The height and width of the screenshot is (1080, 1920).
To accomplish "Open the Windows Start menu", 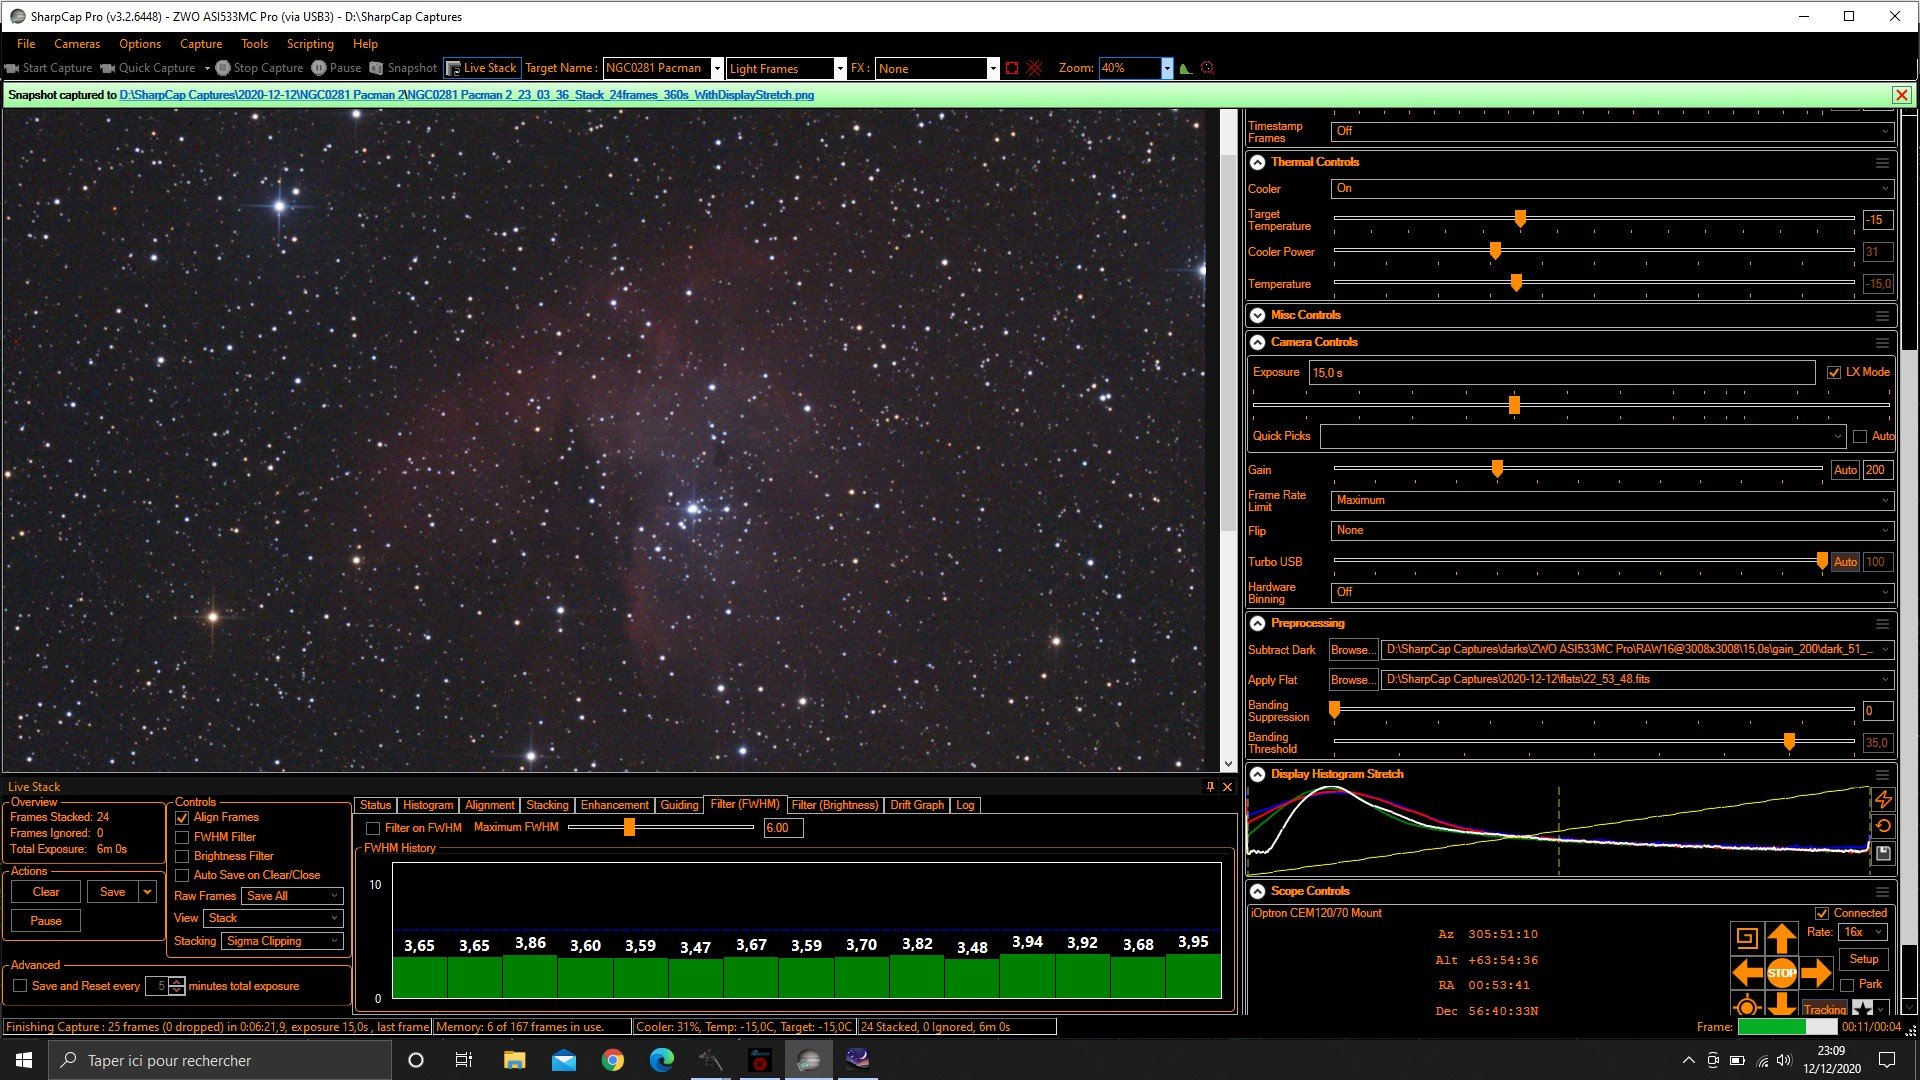I will point(24,1060).
